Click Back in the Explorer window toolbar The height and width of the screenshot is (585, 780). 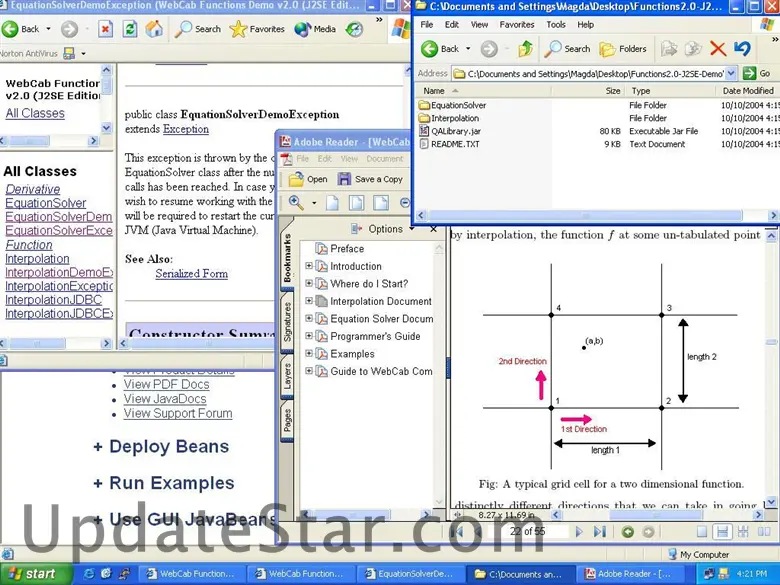440,49
